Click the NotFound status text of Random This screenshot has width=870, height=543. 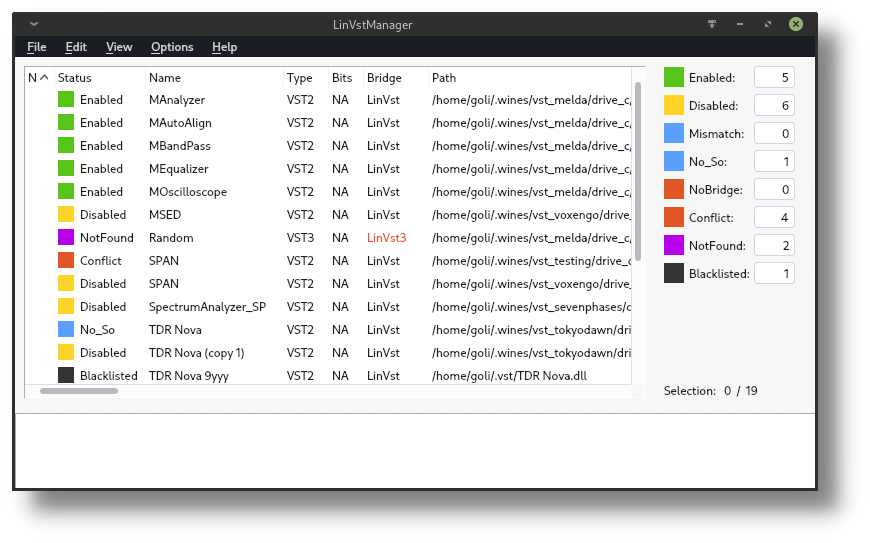107,238
